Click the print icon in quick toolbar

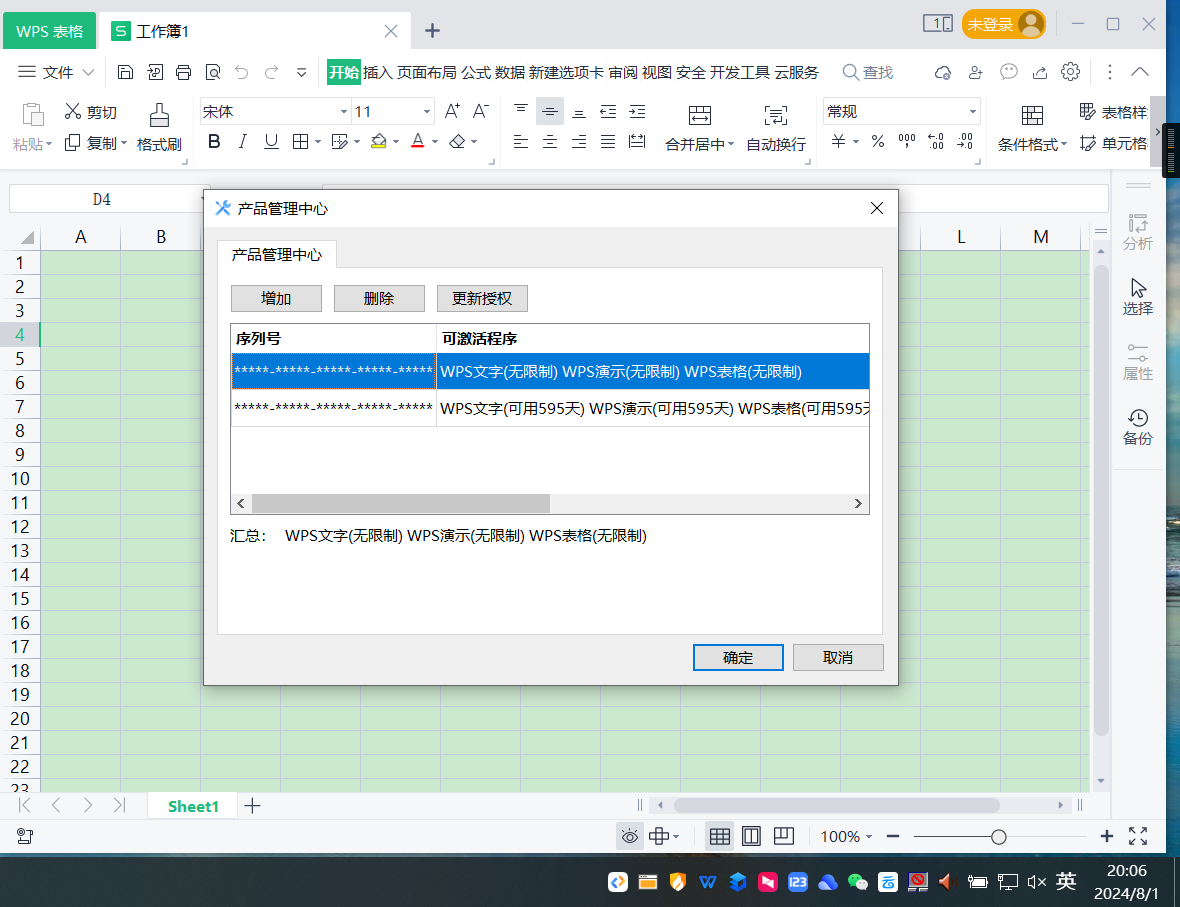[183, 72]
